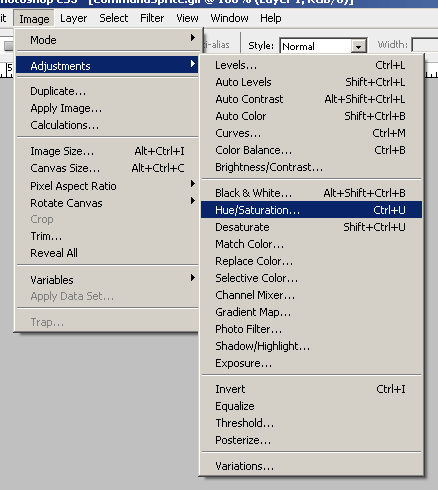Click Desaturate in the submenu
The image size is (438, 490).
pyautogui.click(x=311, y=227)
